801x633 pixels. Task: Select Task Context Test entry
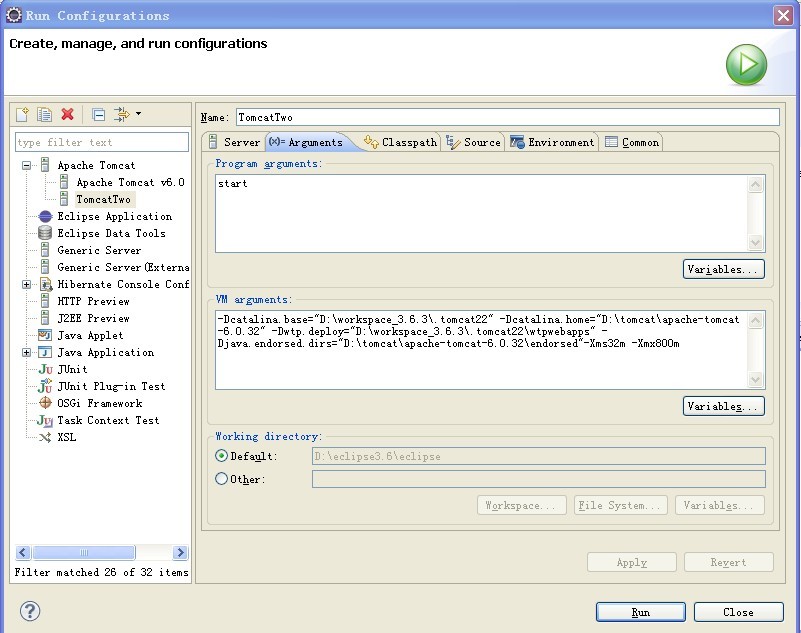(108, 420)
